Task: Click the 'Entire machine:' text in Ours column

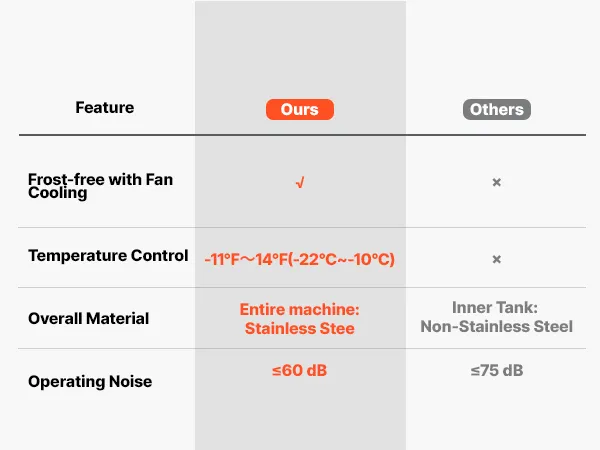Action: click(300, 309)
